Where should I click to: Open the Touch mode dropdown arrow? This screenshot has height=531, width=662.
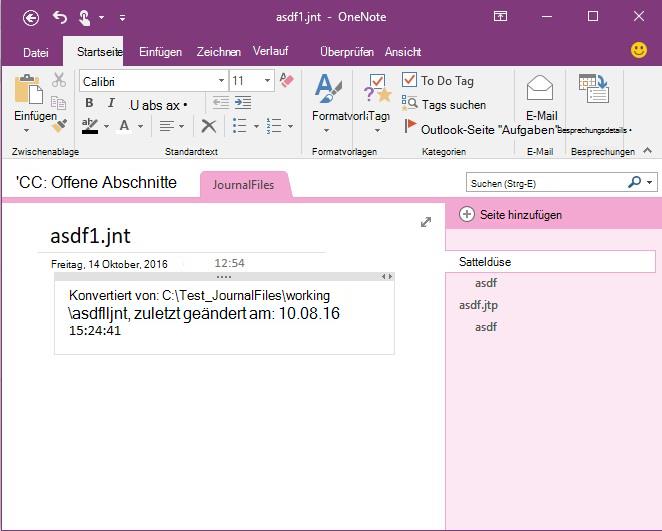(101, 18)
